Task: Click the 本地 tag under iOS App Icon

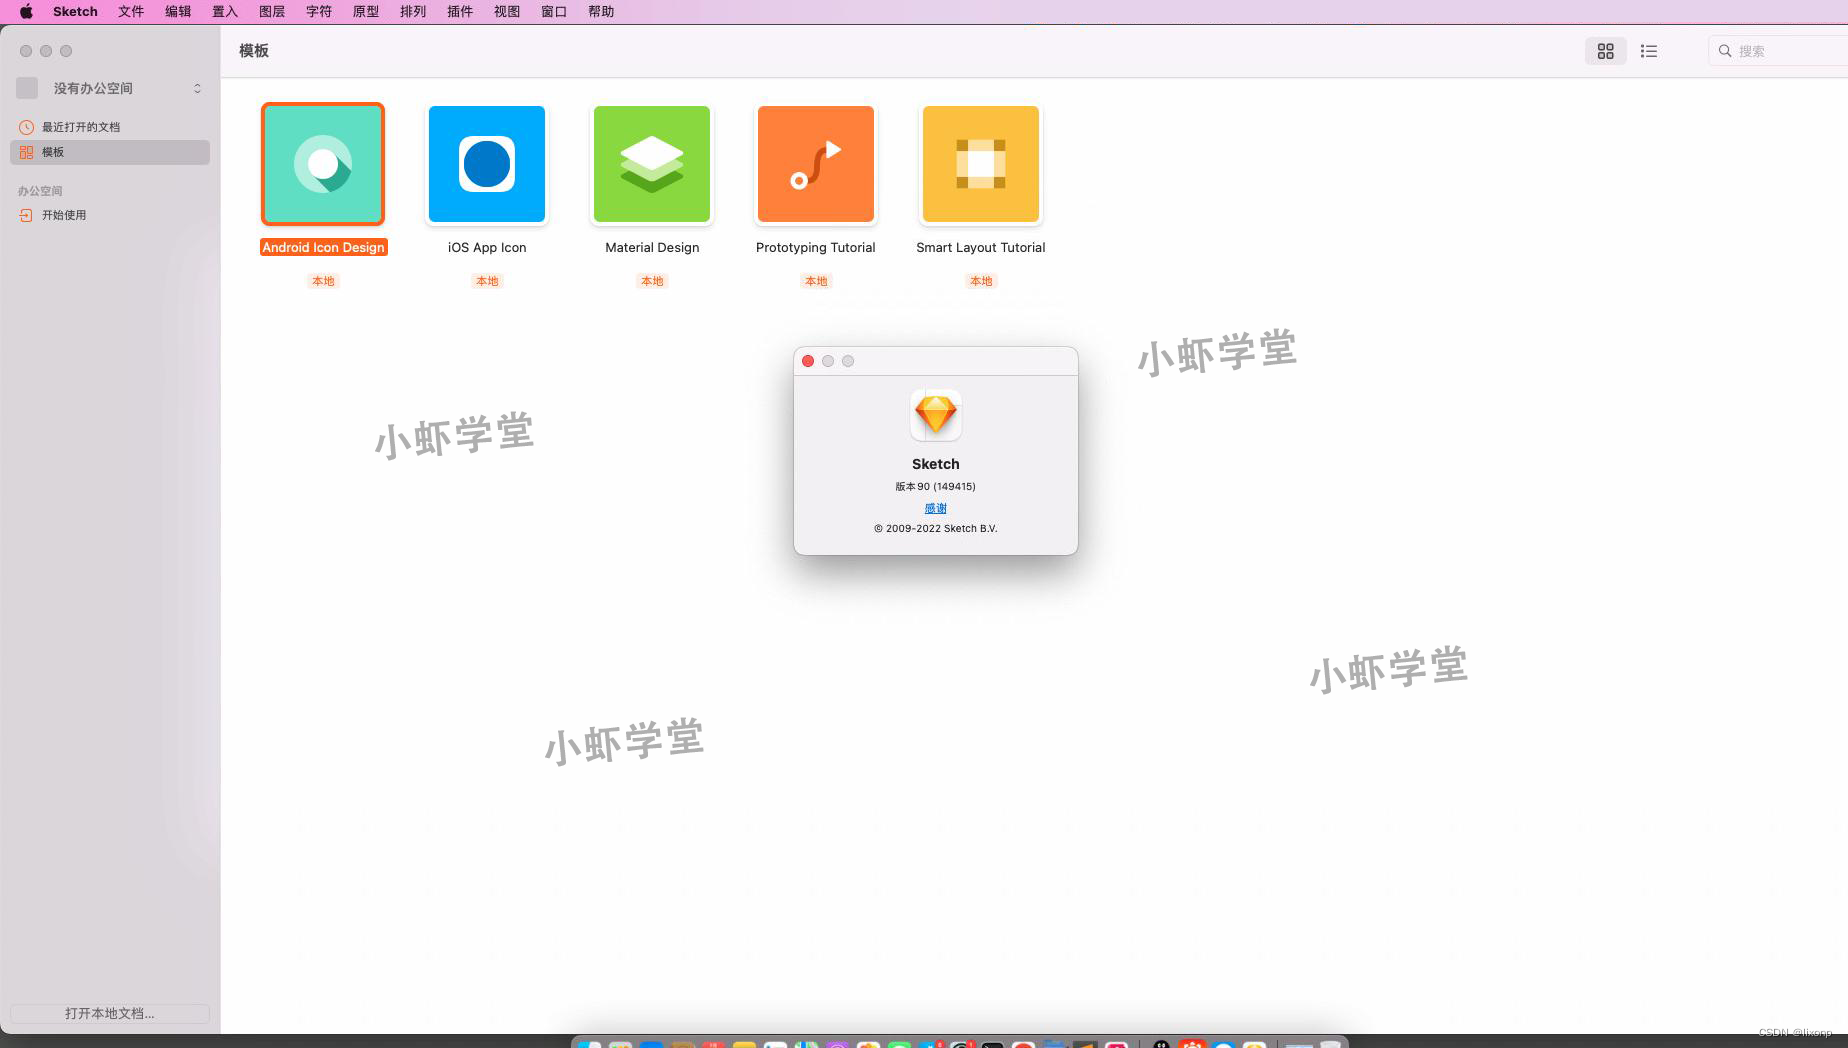Action: [487, 281]
